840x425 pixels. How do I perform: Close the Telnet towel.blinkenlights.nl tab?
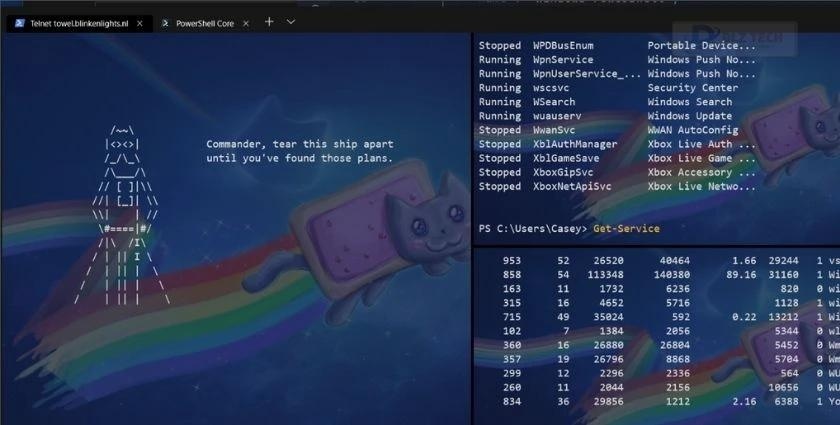tap(139, 23)
